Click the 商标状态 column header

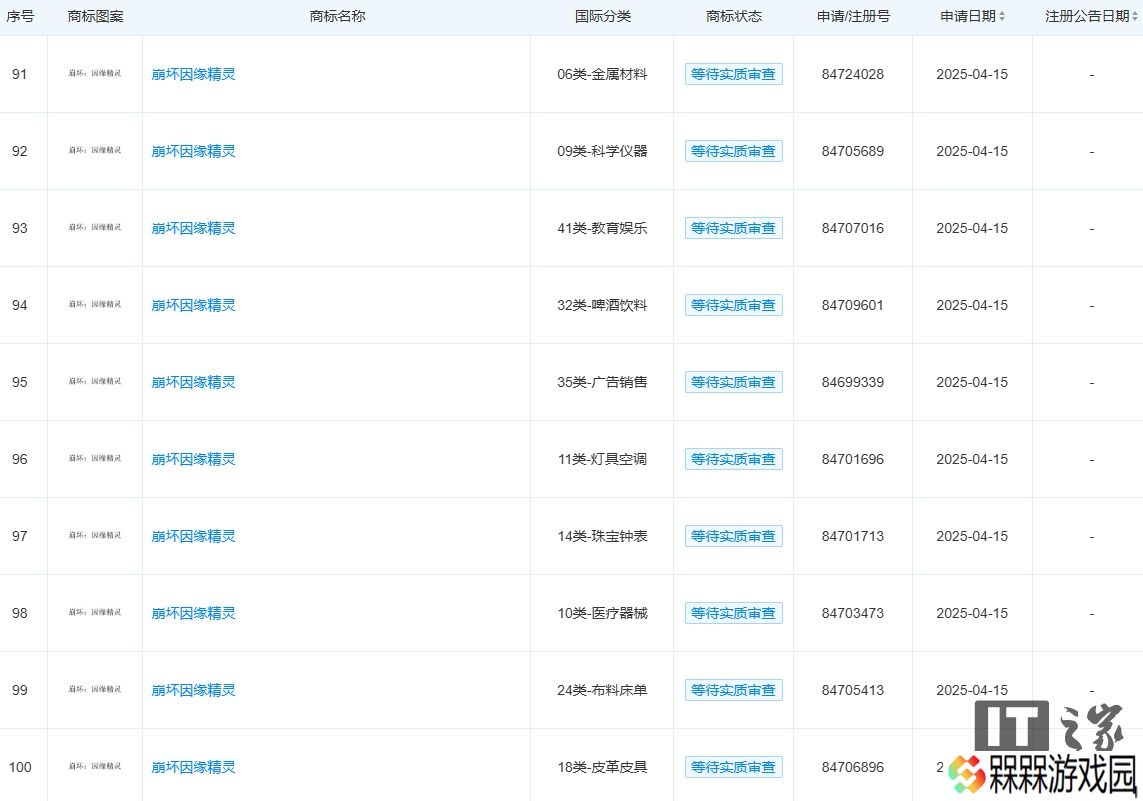734,16
